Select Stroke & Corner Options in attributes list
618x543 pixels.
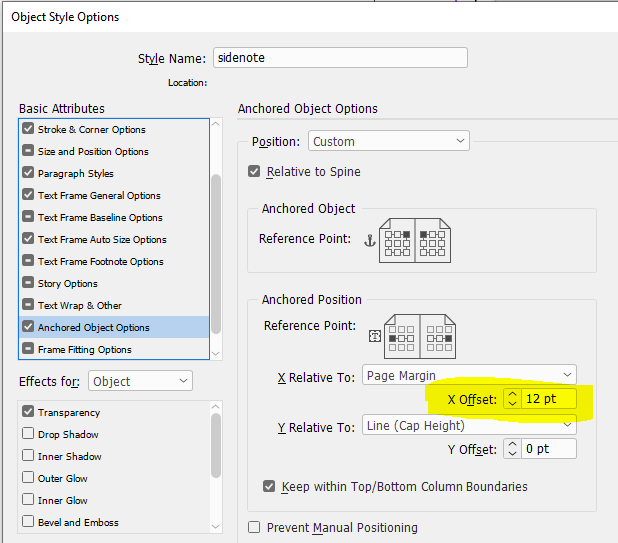[91, 130]
